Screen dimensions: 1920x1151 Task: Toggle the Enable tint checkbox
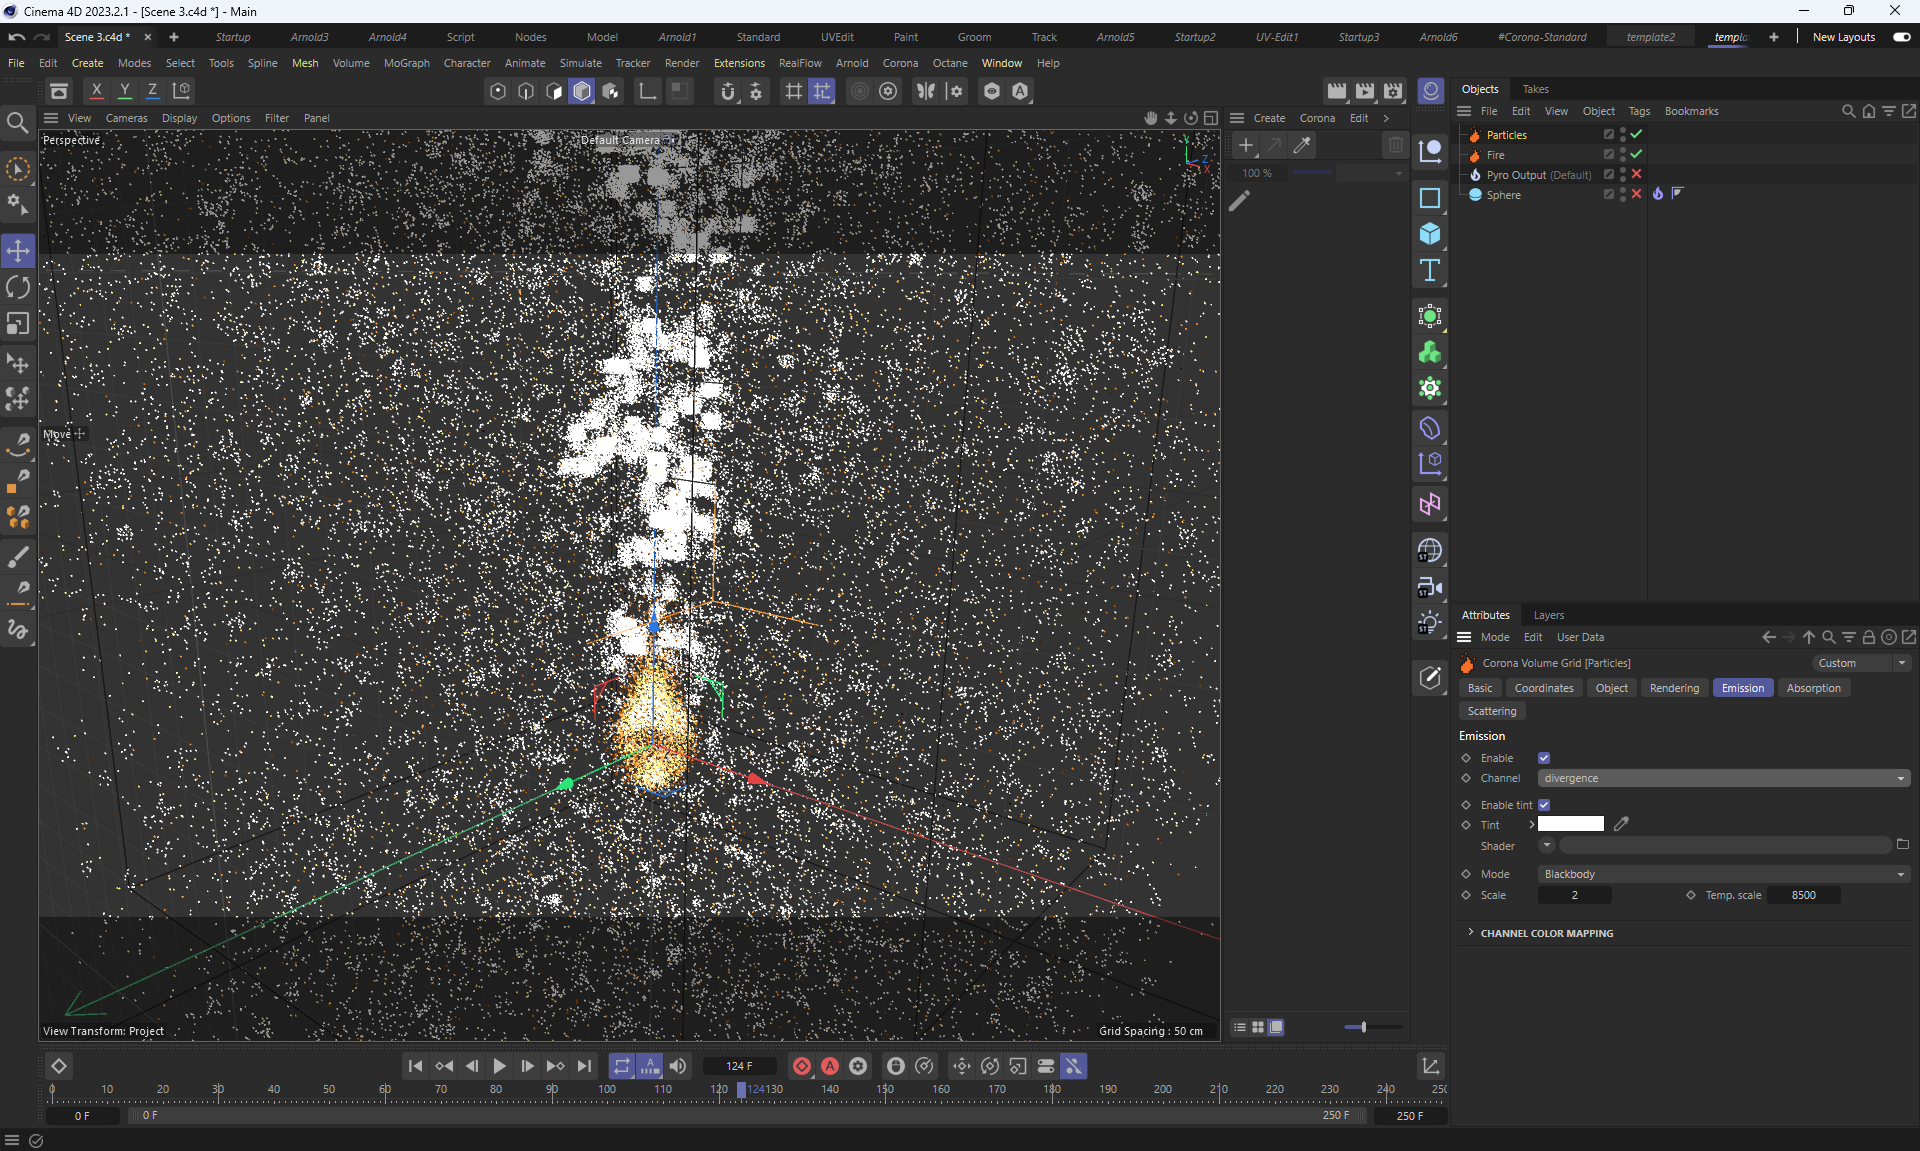(1544, 805)
